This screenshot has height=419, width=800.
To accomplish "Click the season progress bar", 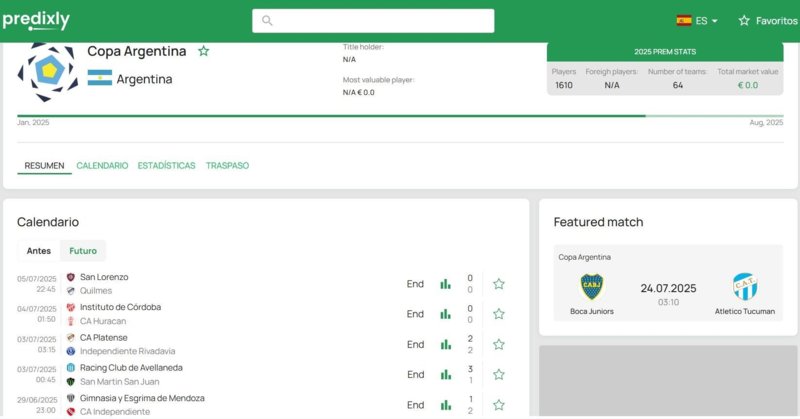I will click(400, 116).
